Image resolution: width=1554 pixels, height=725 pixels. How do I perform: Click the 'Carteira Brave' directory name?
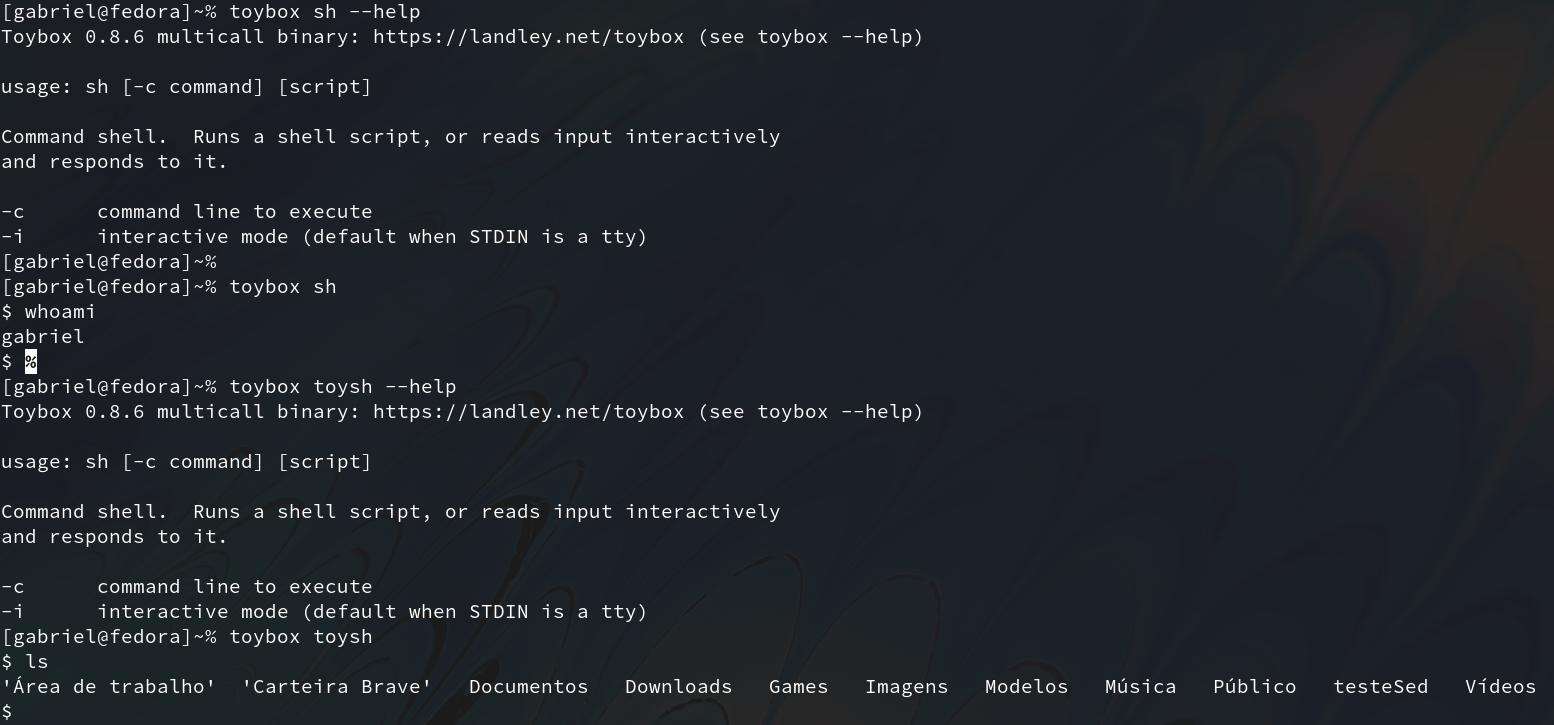(337, 686)
